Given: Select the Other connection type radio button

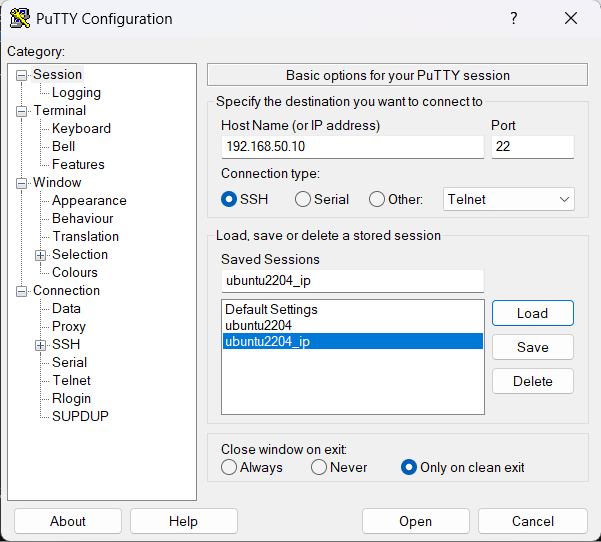Looking at the screenshot, I should click(377, 199).
